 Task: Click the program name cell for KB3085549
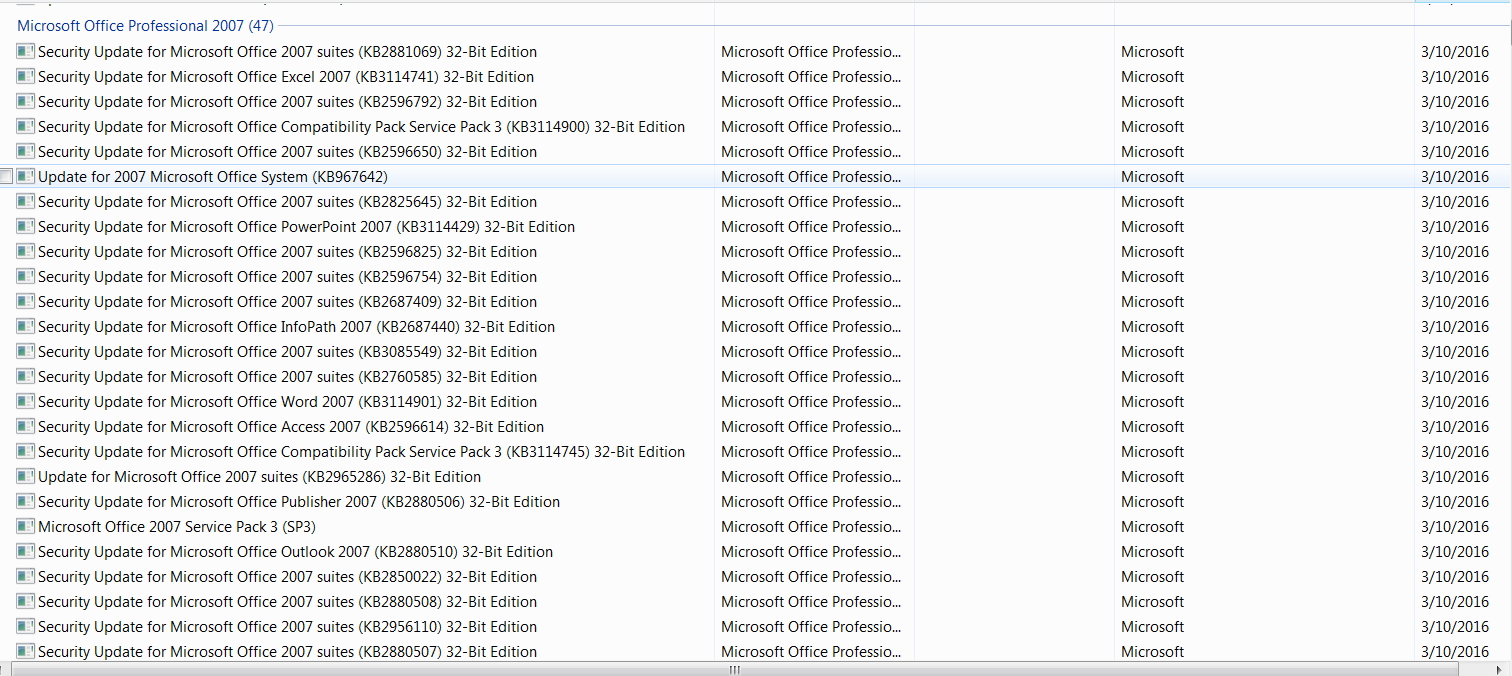point(810,352)
